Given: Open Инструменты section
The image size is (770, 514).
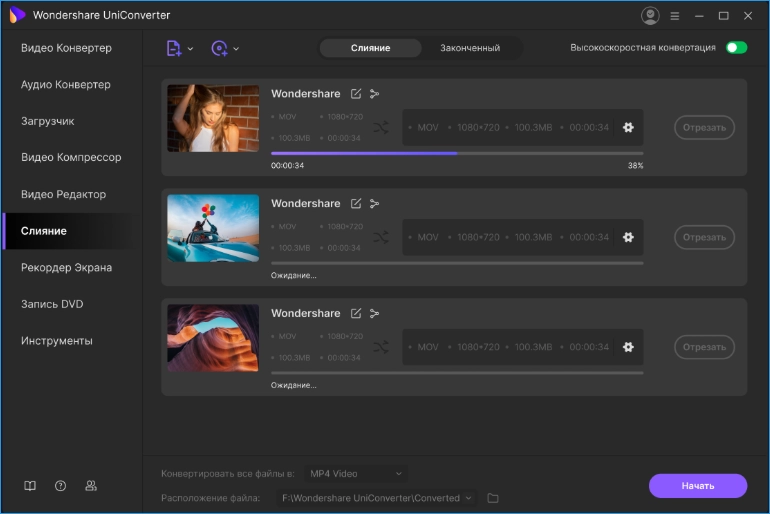Looking at the screenshot, I should 56,341.
